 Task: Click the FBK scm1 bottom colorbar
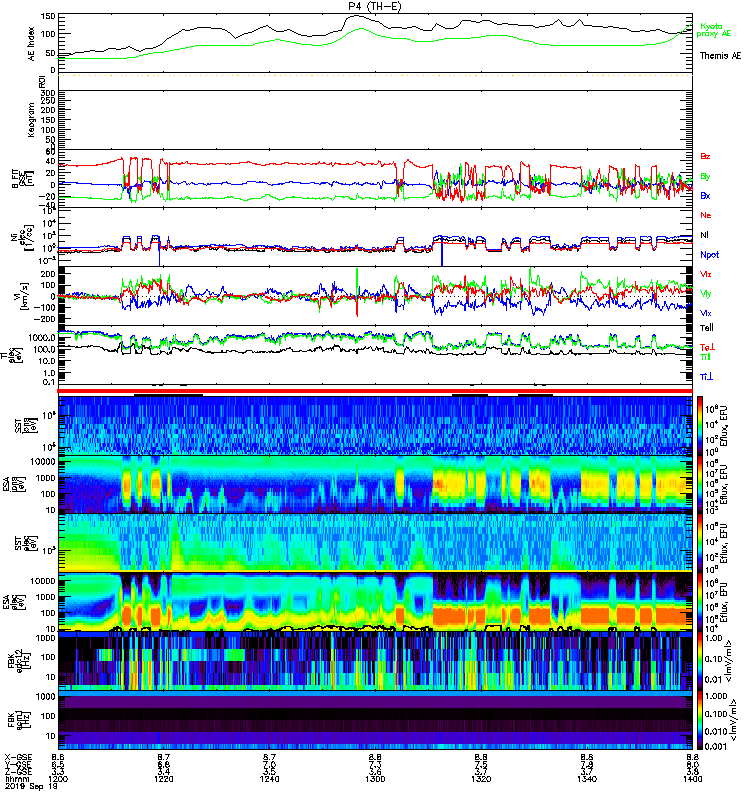700,720
